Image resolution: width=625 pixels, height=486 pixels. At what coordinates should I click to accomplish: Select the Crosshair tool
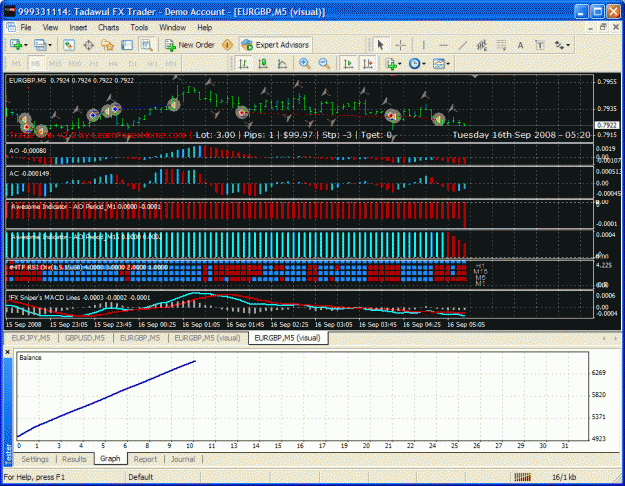[400, 45]
